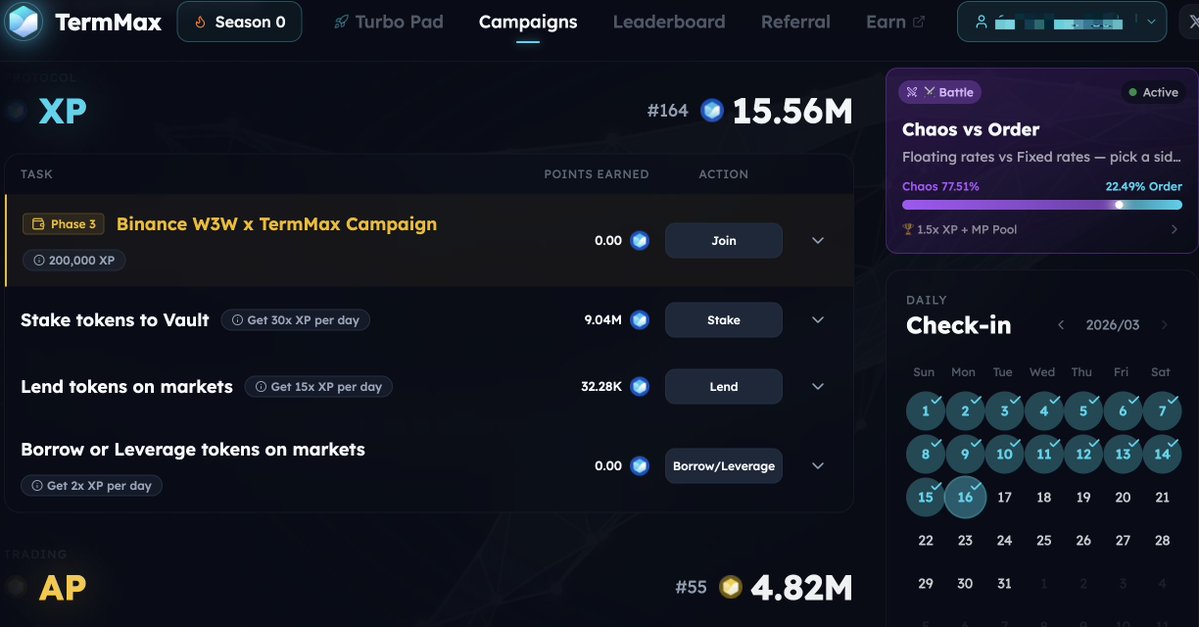Click the info icon on 200,000 XP badge
Screen dimensions: 1199x627
pos(39,260)
